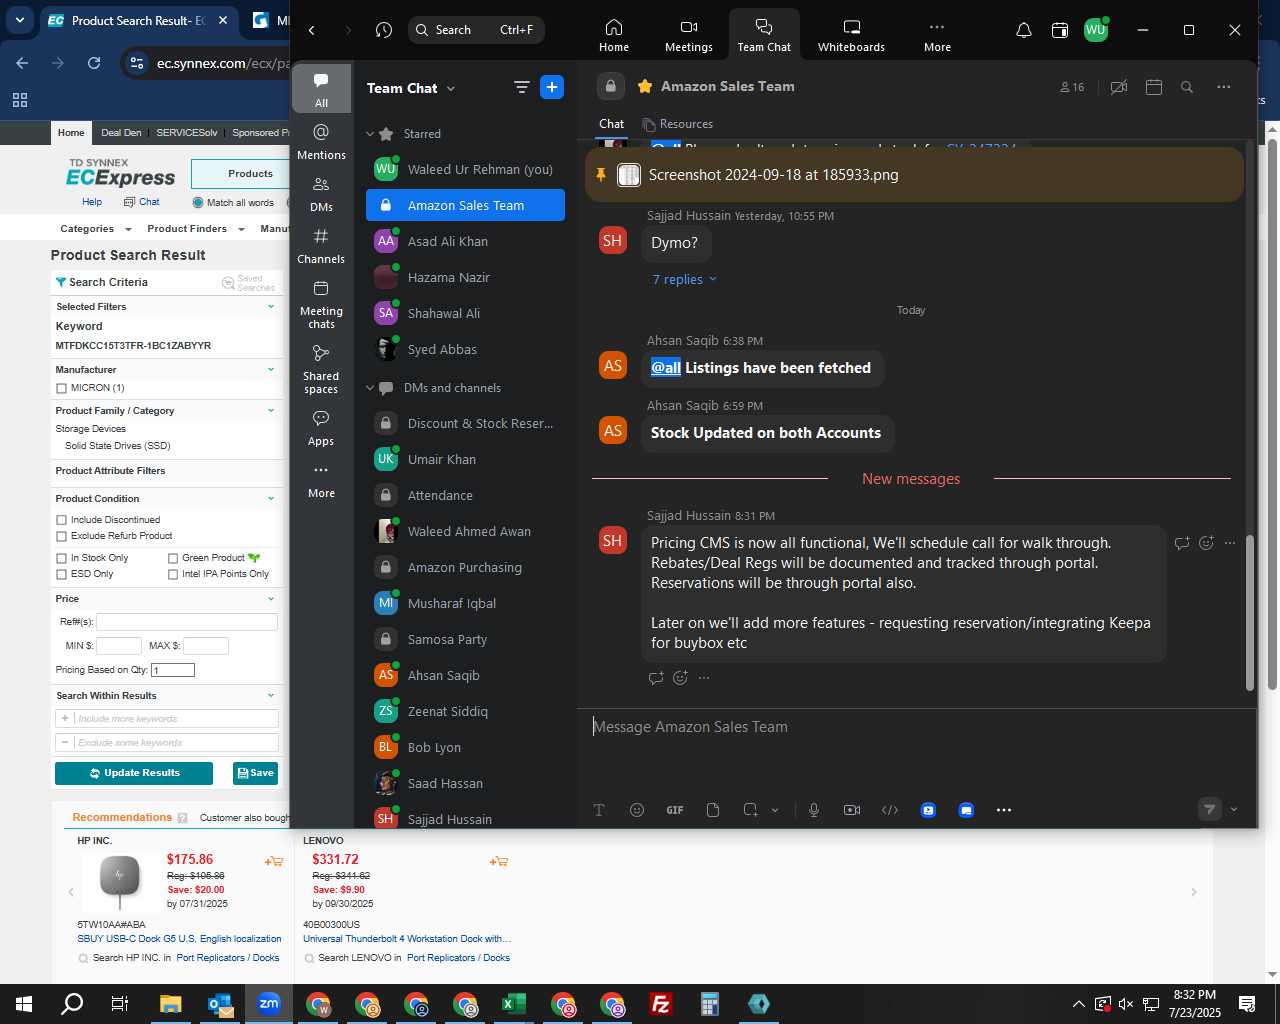Open the calendar icon beside the bell
The height and width of the screenshot is (1024, 1280).
pos(1060,30)
